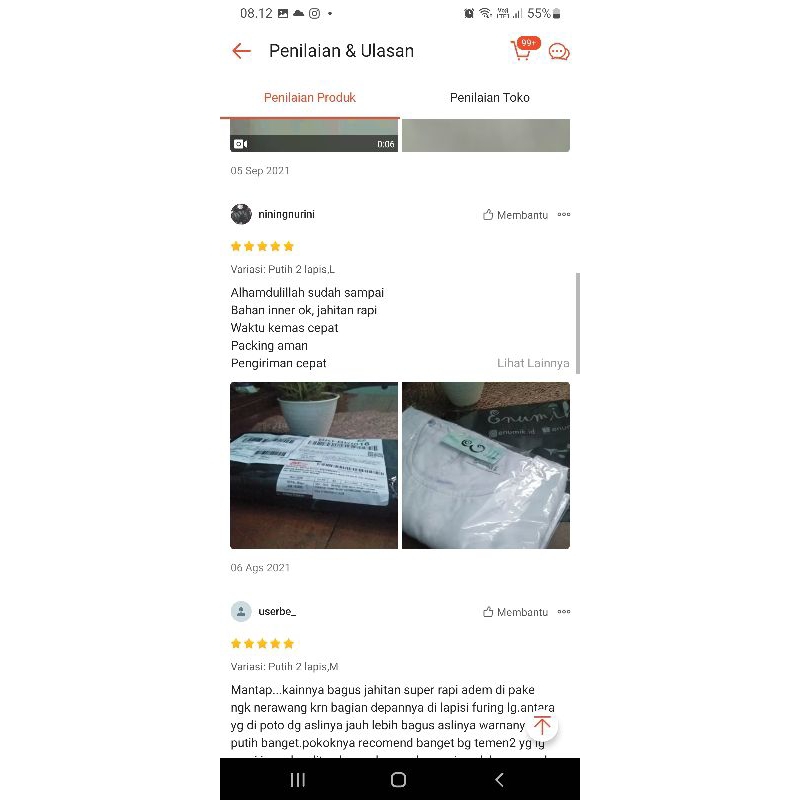Open three-dot options for niningnurini's review
800x800 pixels.
point(564,215)
